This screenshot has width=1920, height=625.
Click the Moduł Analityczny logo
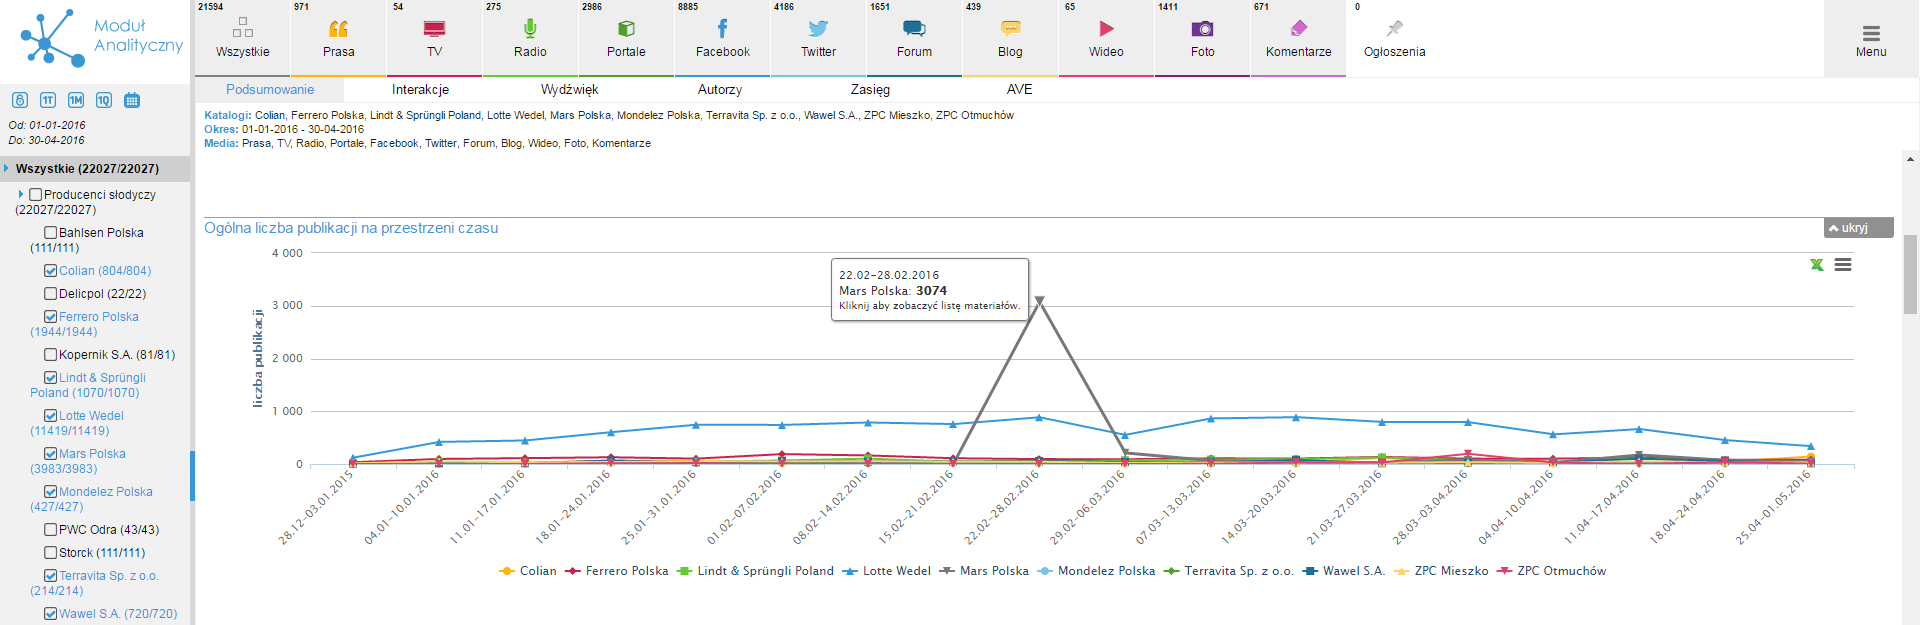tap(100, 38)
